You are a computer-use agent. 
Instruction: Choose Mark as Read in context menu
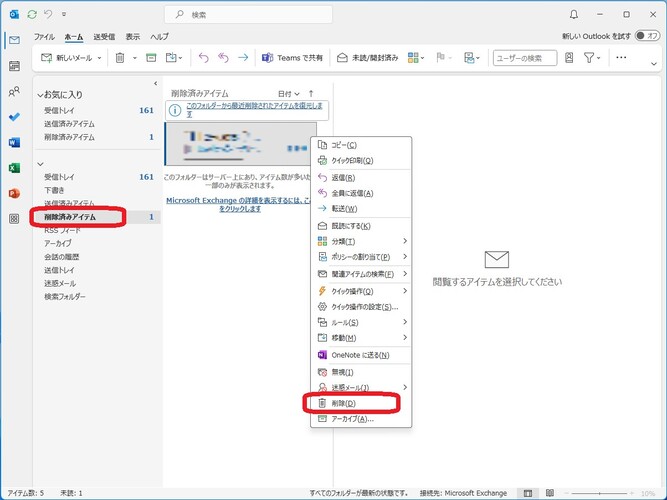point(361,226)
